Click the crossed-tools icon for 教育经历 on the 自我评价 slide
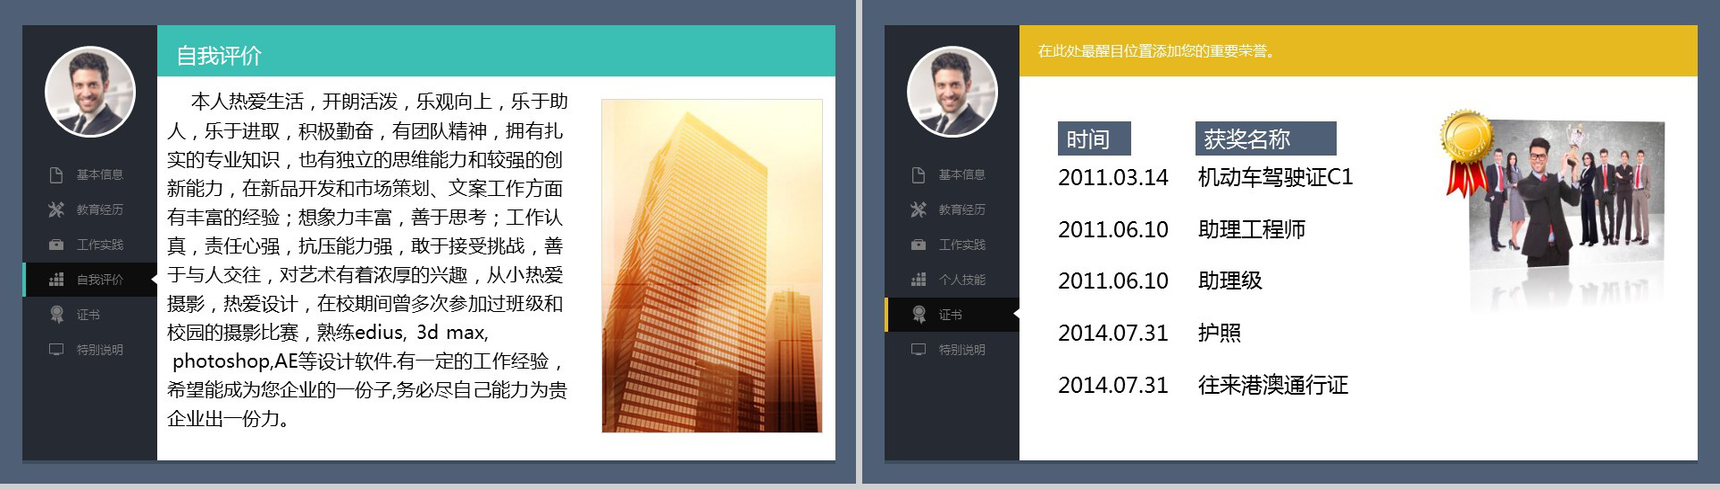 click(56, 210)
